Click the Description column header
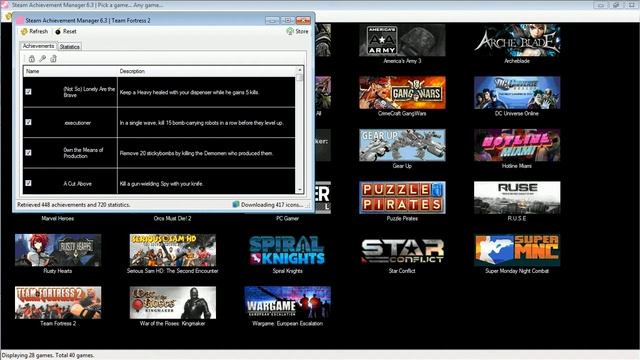Image resolution: width=640 pixels, height=360 pixels. [206, 71]
